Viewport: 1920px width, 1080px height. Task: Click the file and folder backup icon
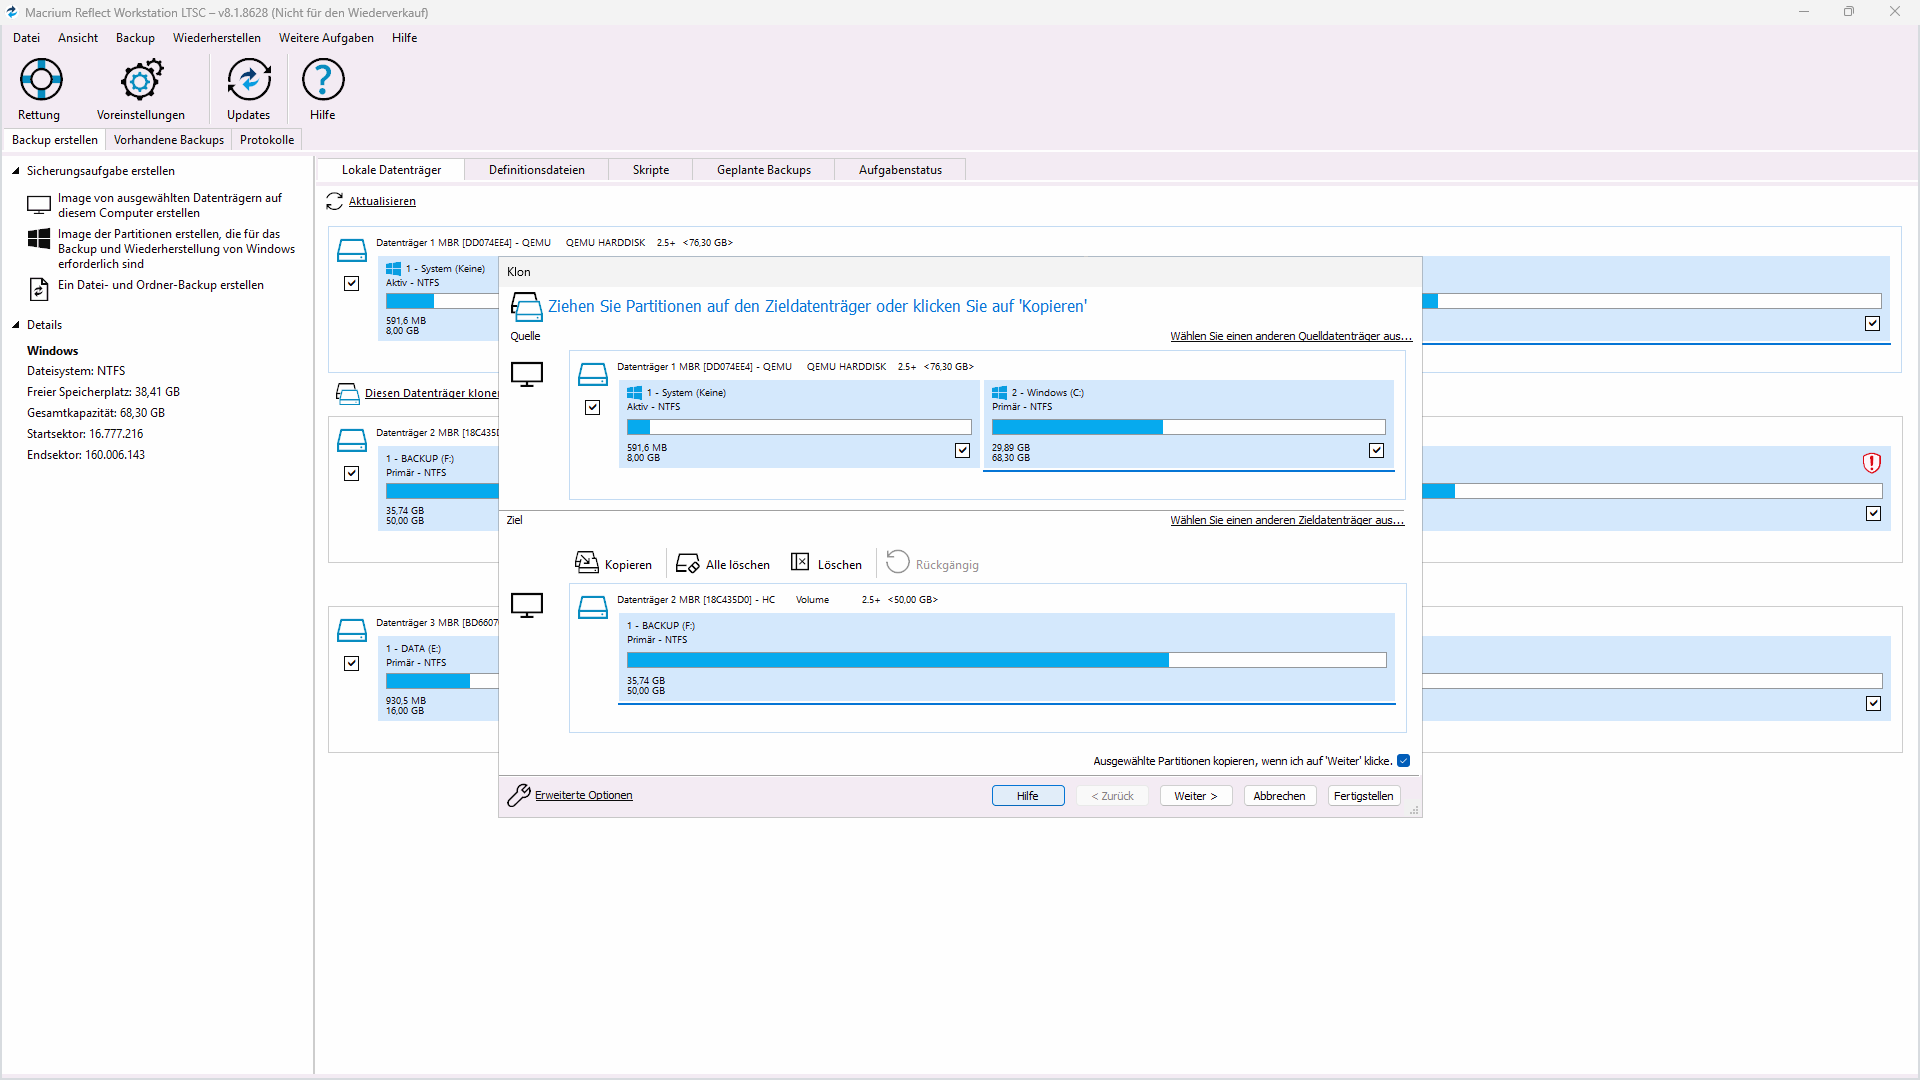point(39,289)
